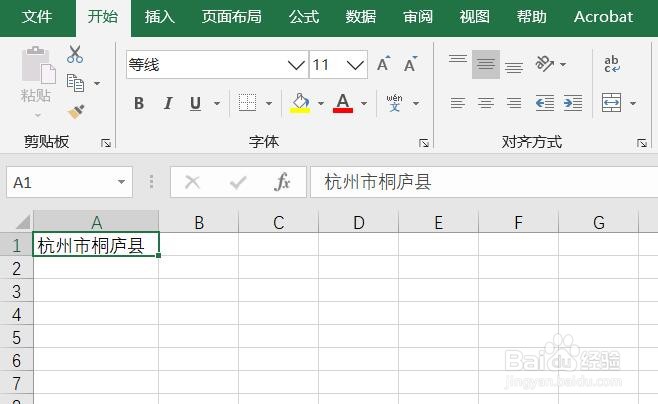Open font color dropdown arrow
The height and width of the screenshot is (404, 658).
point(364,103)
